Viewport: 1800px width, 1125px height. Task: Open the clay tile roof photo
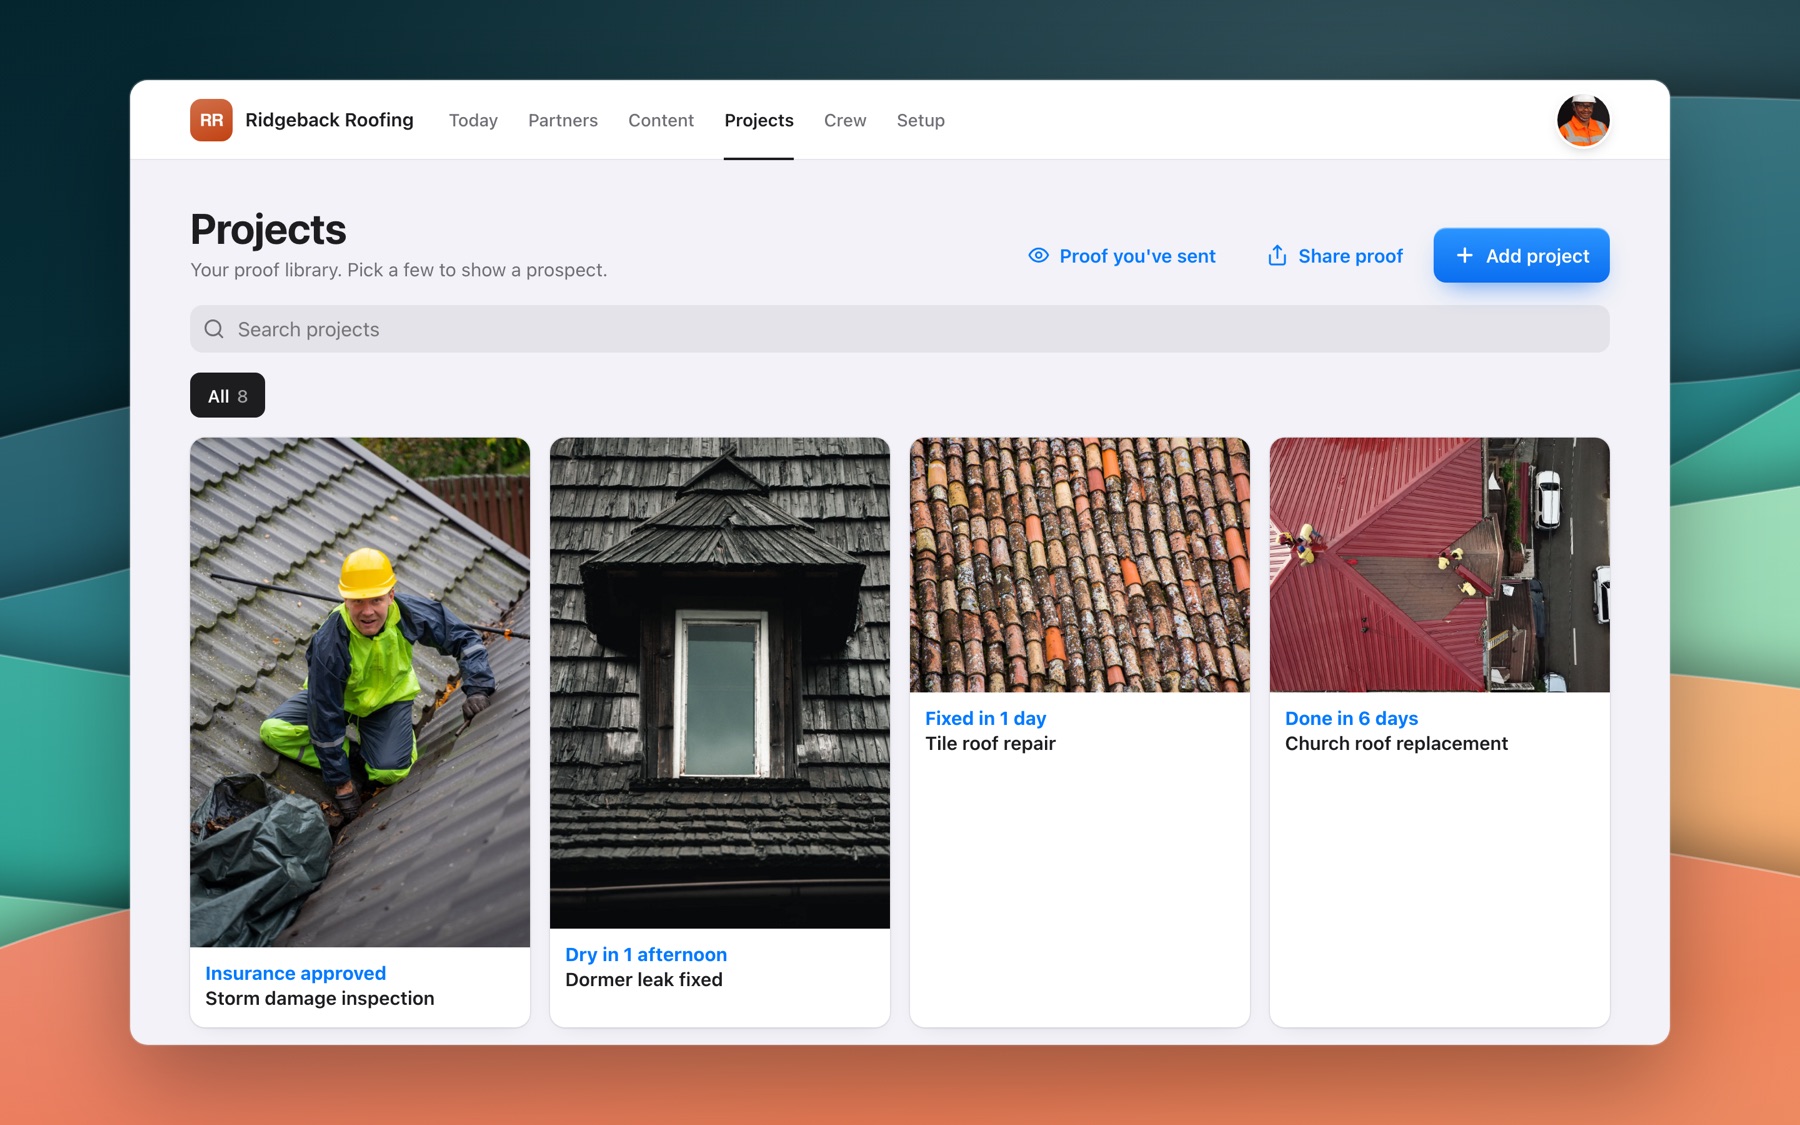point(1080,565)
